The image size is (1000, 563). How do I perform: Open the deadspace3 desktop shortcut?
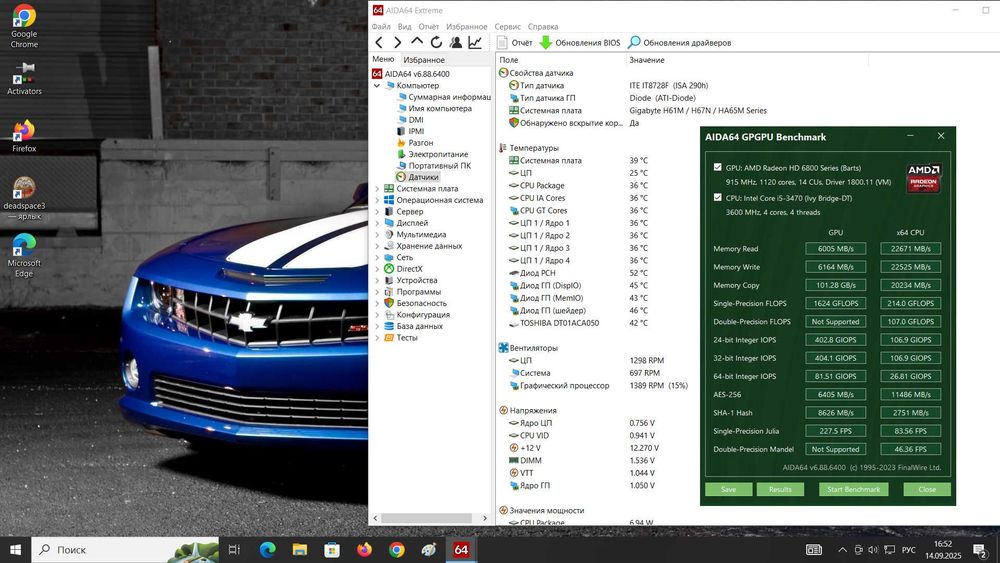point(24,198)
